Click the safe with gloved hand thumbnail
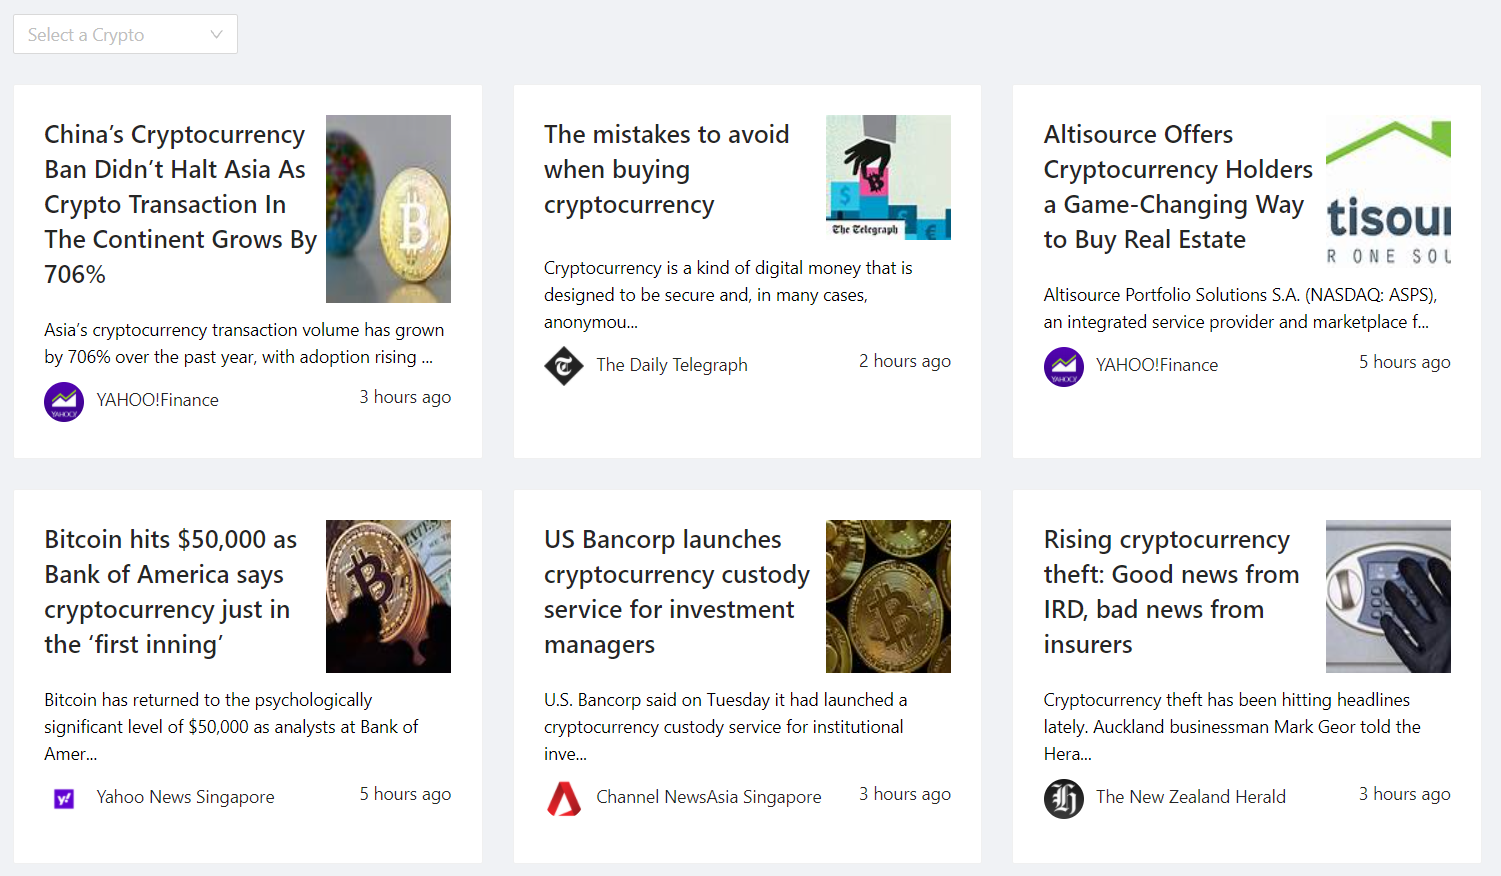The height and width of the screenshot is (876, 1501). coord(1388,596)
